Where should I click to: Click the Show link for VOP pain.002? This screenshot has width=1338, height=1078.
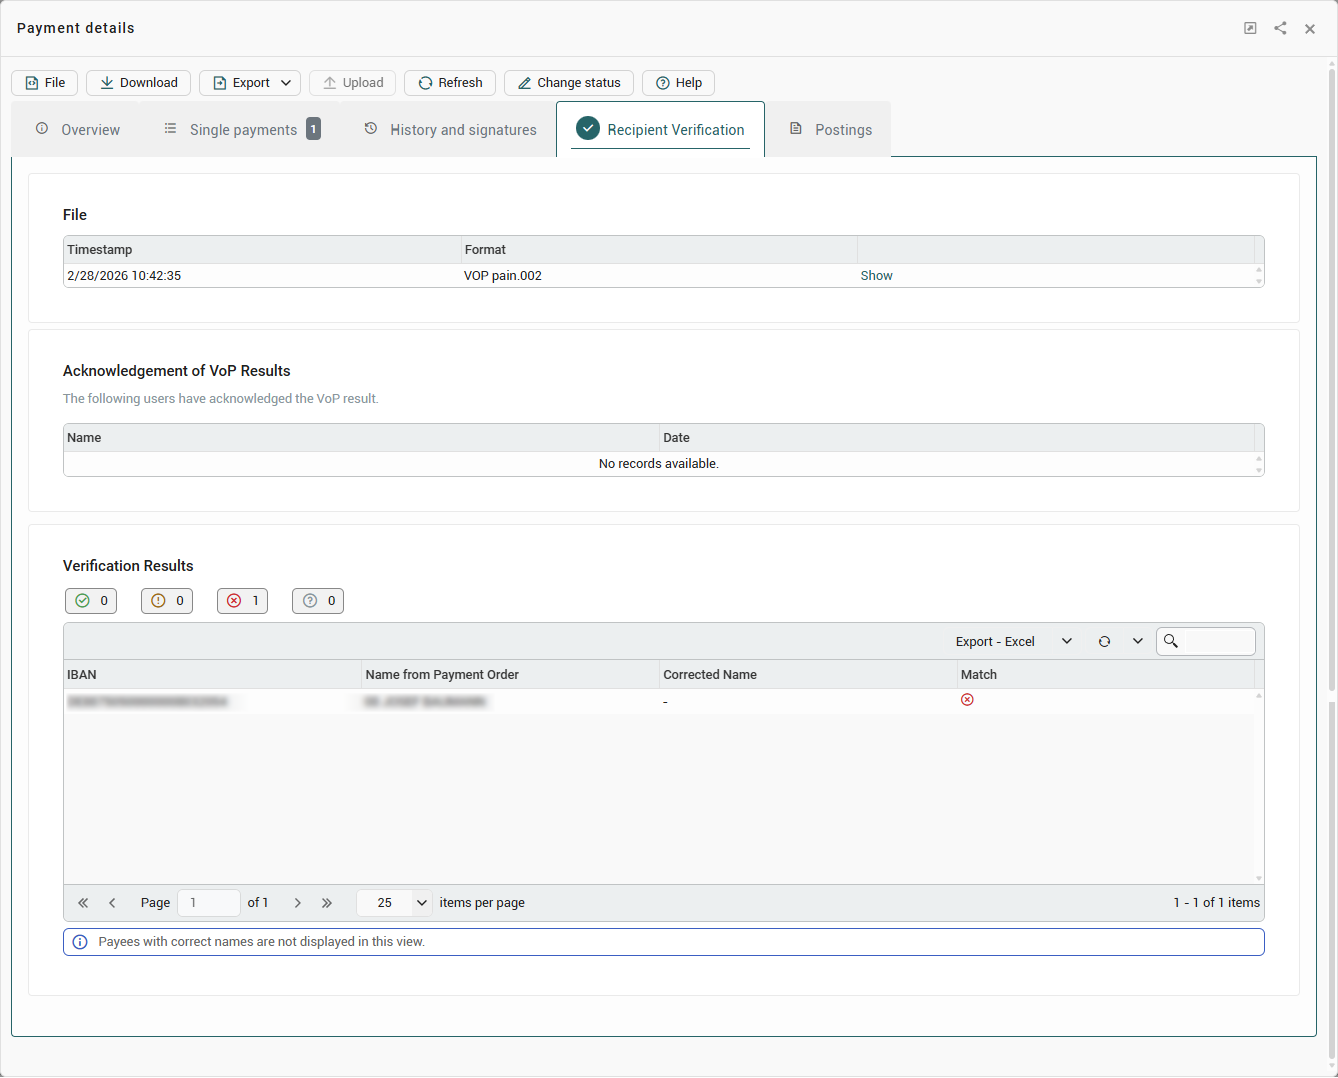click(876, 276)
